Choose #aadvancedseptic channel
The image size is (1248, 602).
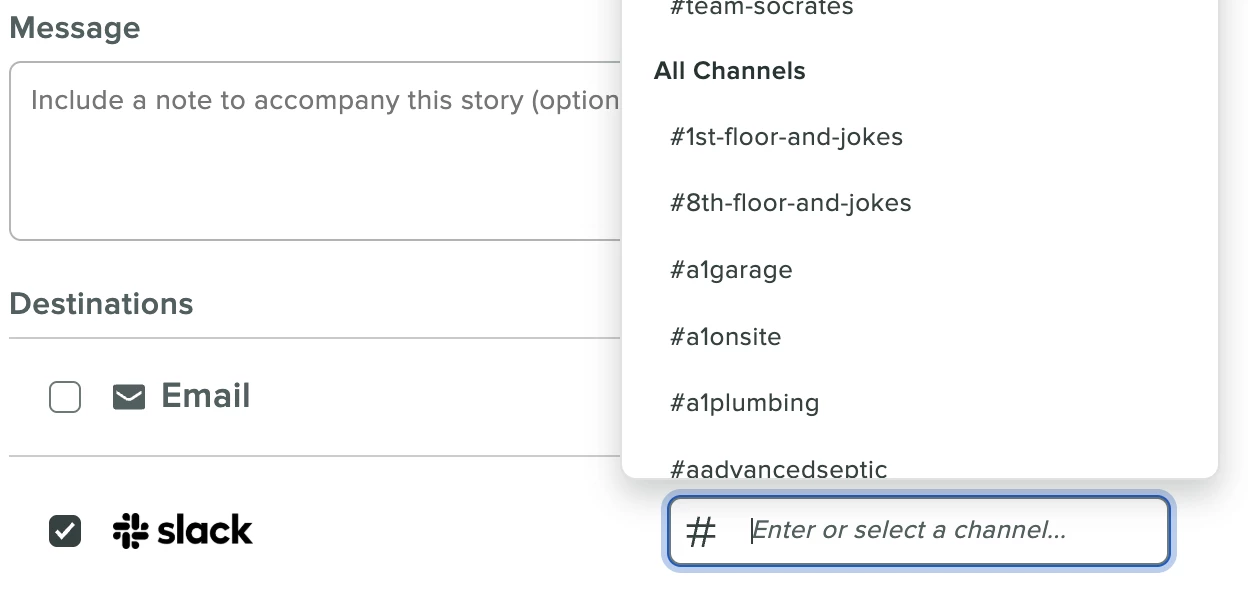pos(778,468)
